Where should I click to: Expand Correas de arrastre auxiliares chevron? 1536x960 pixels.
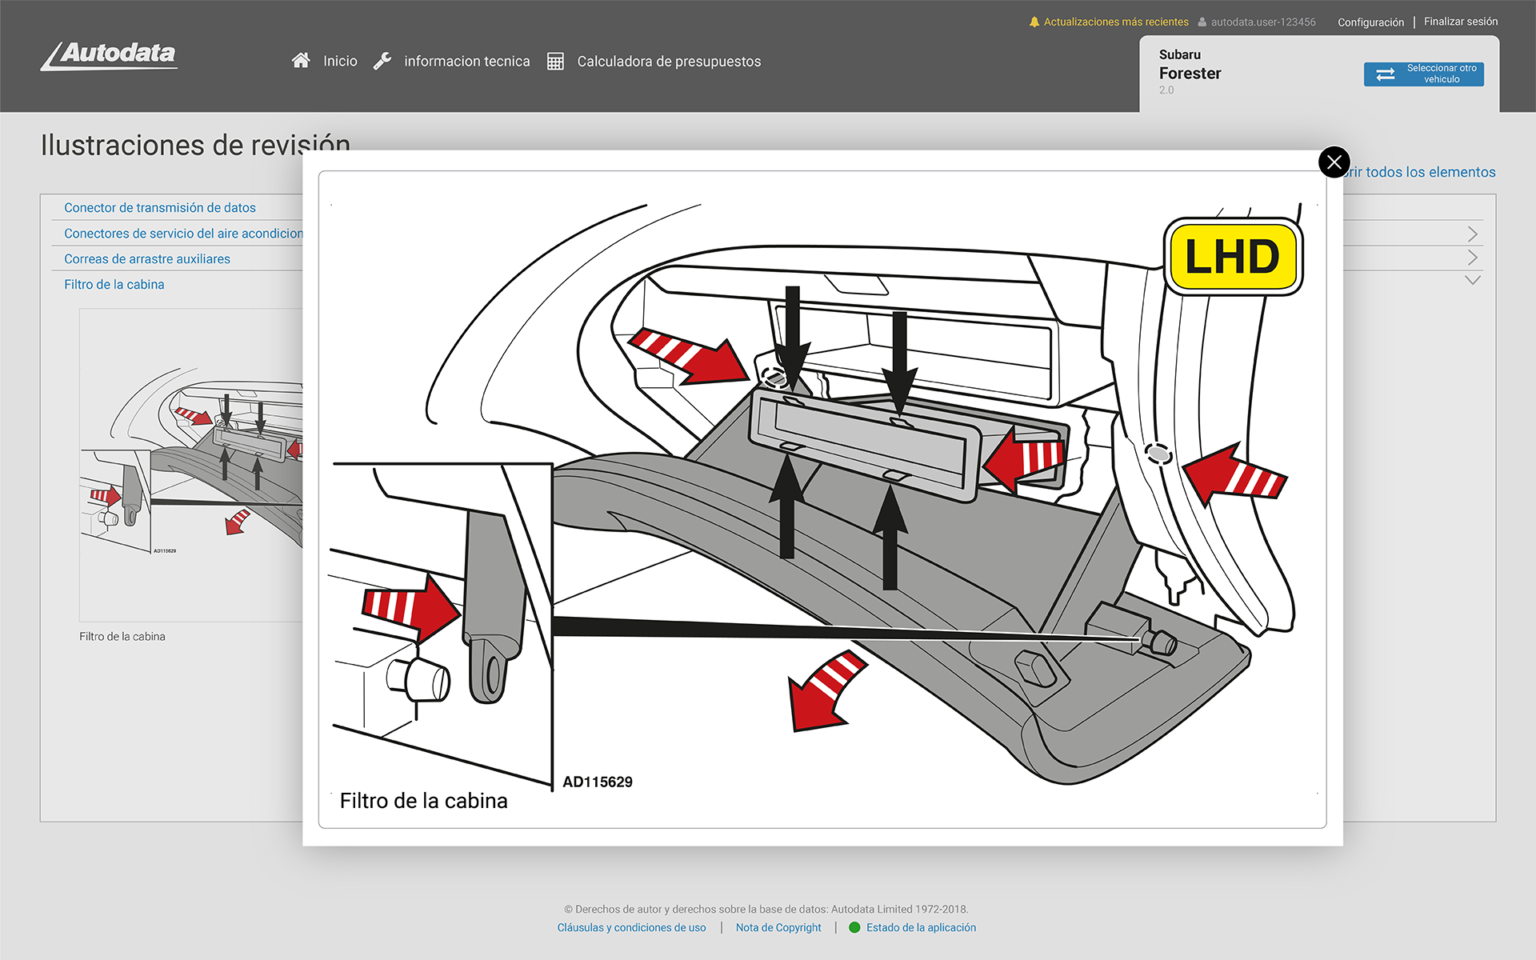1472,258
